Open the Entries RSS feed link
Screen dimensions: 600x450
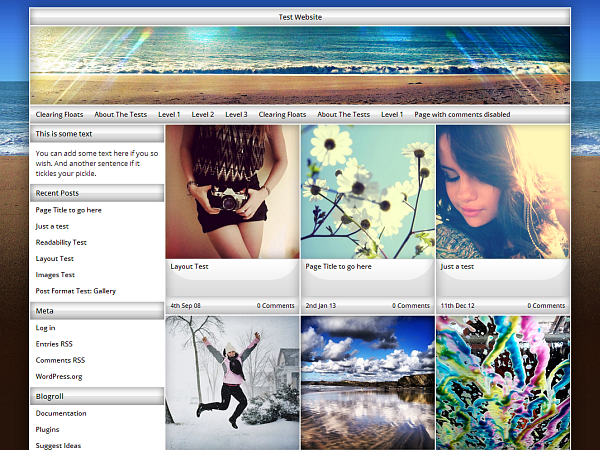click(54, 344)
